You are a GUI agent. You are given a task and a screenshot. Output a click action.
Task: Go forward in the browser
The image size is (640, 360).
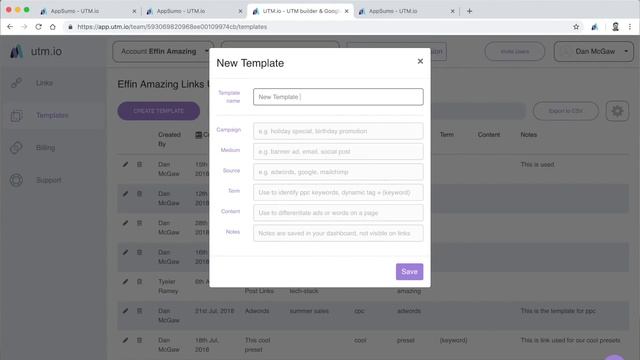pyautogui.click(x=24, y=27)
